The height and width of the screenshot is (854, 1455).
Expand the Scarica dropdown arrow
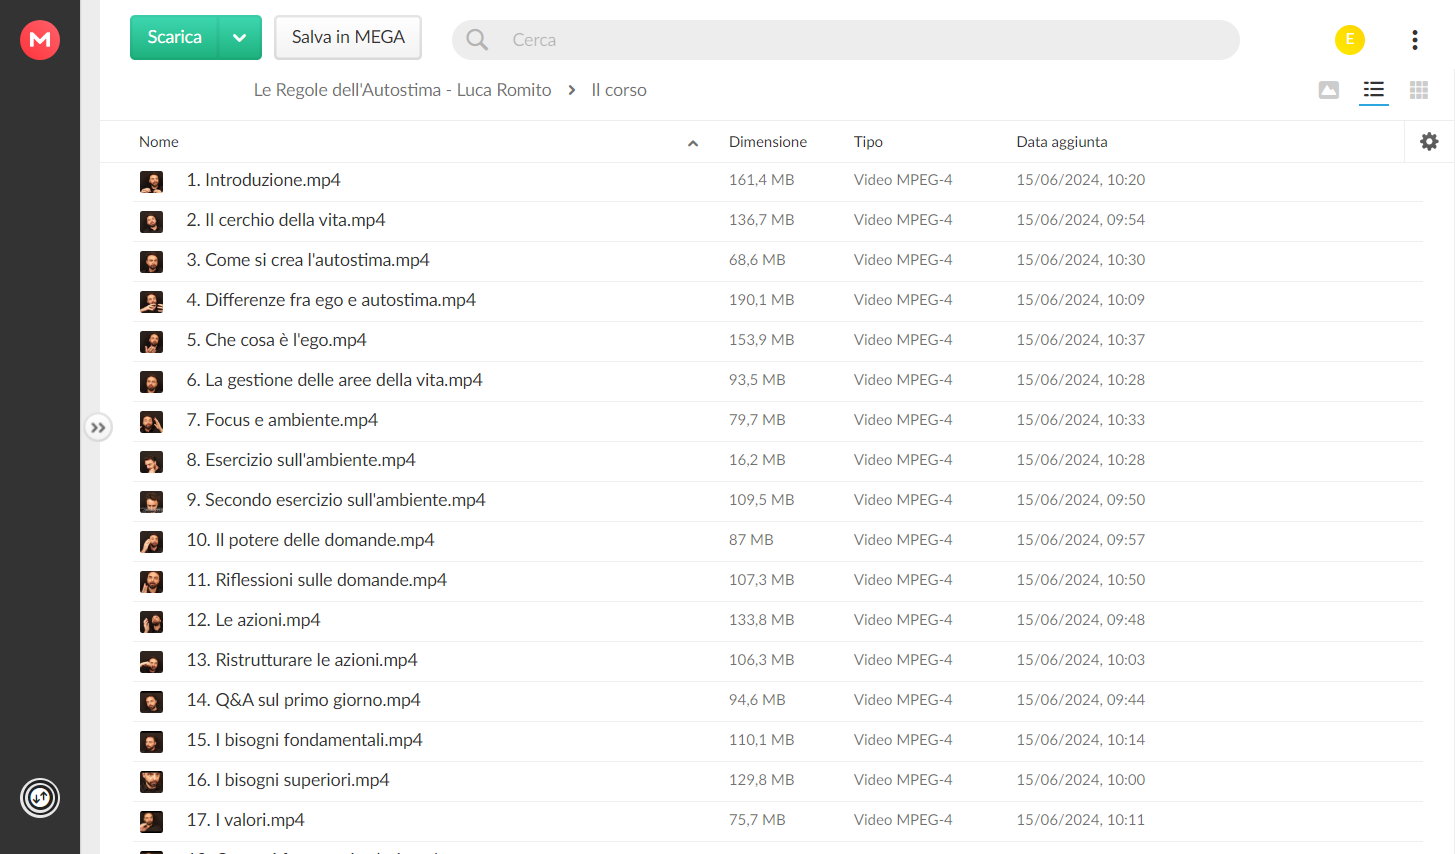click(x=239, y=38)
